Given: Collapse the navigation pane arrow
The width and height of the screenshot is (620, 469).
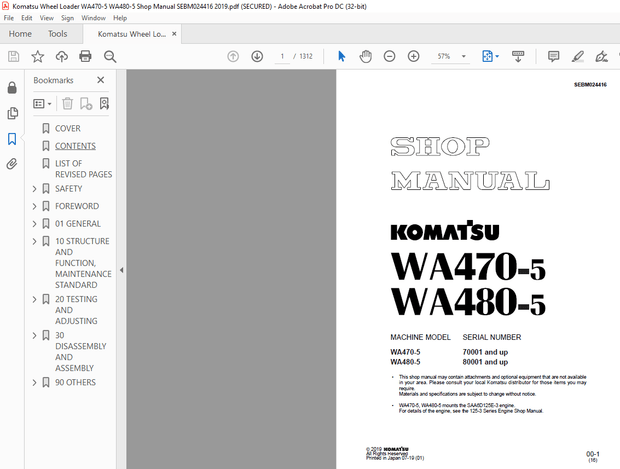Looking at the screenshot, I should [x=121, y=270].
